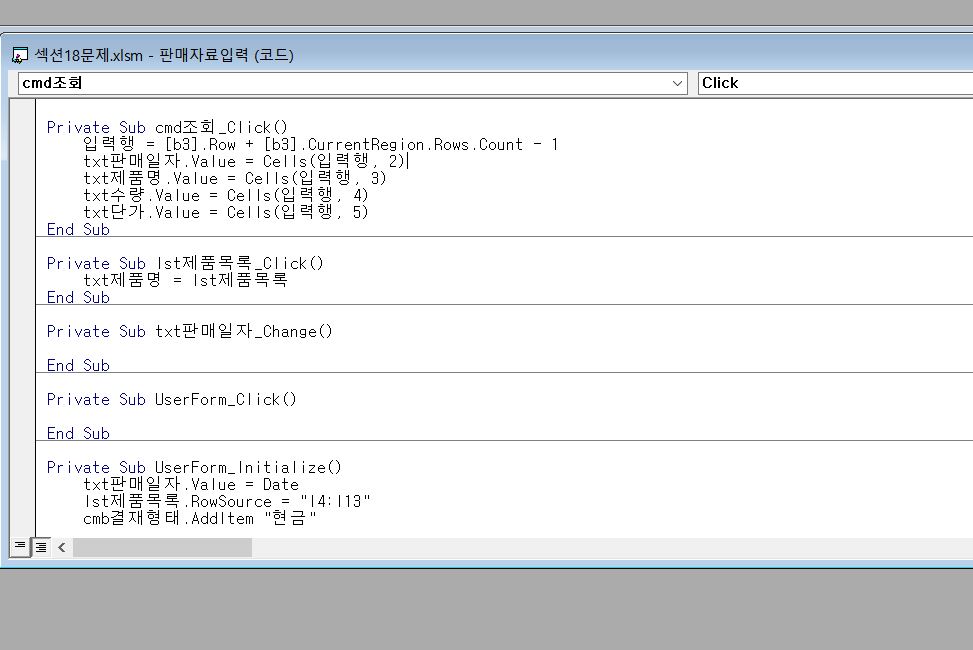Open the Click procedure combo box
Image resolution: width=973 pixels, height=650 pixels.
835,83
